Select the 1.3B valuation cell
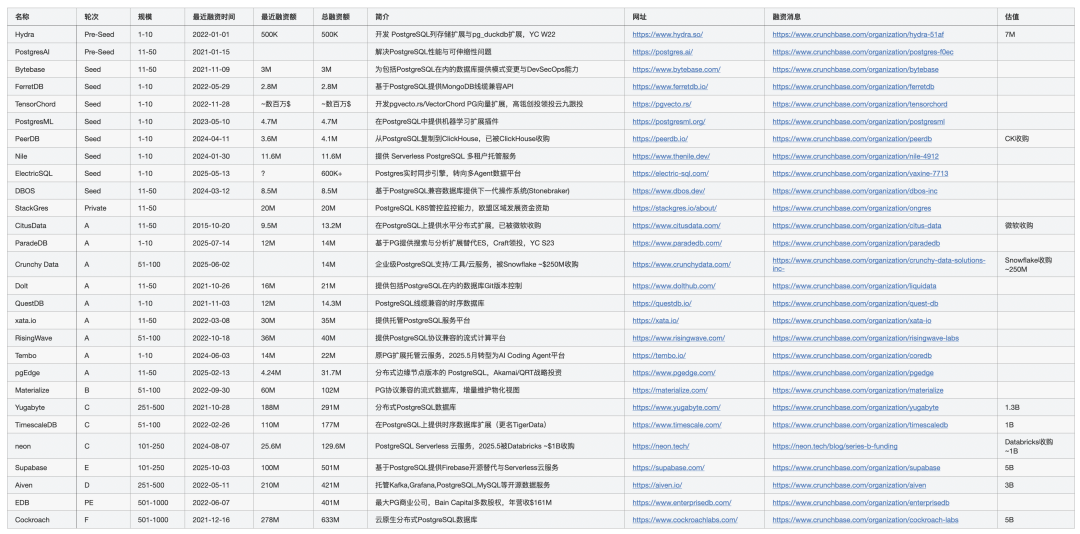Image resolution: width=1080 pixels, height=534 pixels. [1035, 408]
